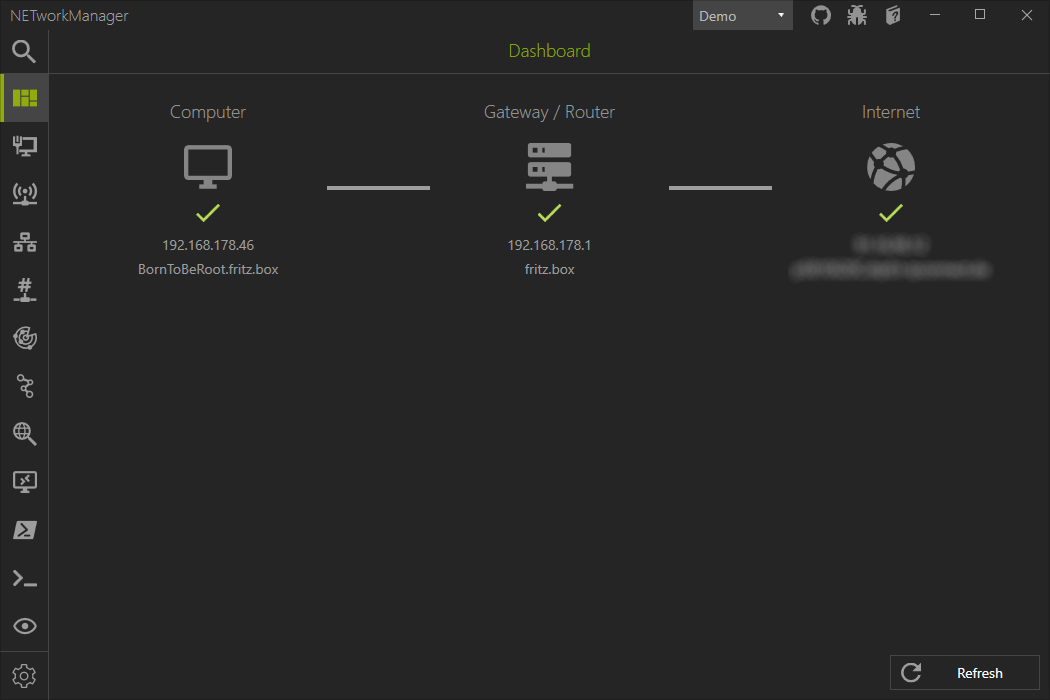The width and height of the screenshot is (1050, 700).
Task: Open the Remote Desktop tool
Action: [x=24, y=481]
